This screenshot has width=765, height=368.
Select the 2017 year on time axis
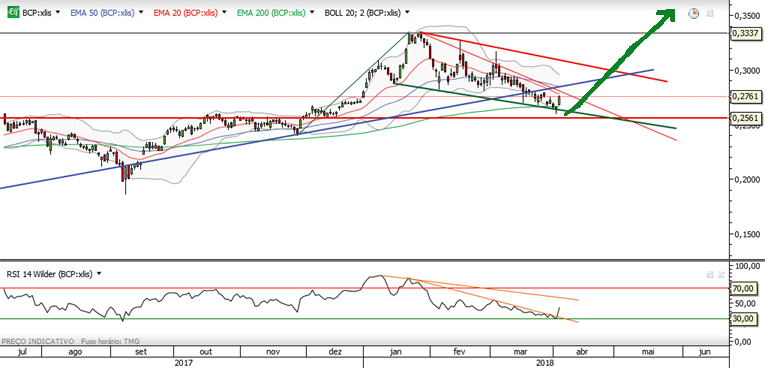tap(183, 363)
